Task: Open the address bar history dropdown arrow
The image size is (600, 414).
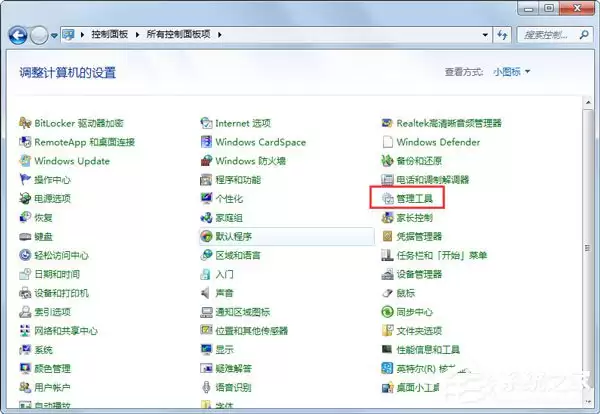Action: point(485,35)
